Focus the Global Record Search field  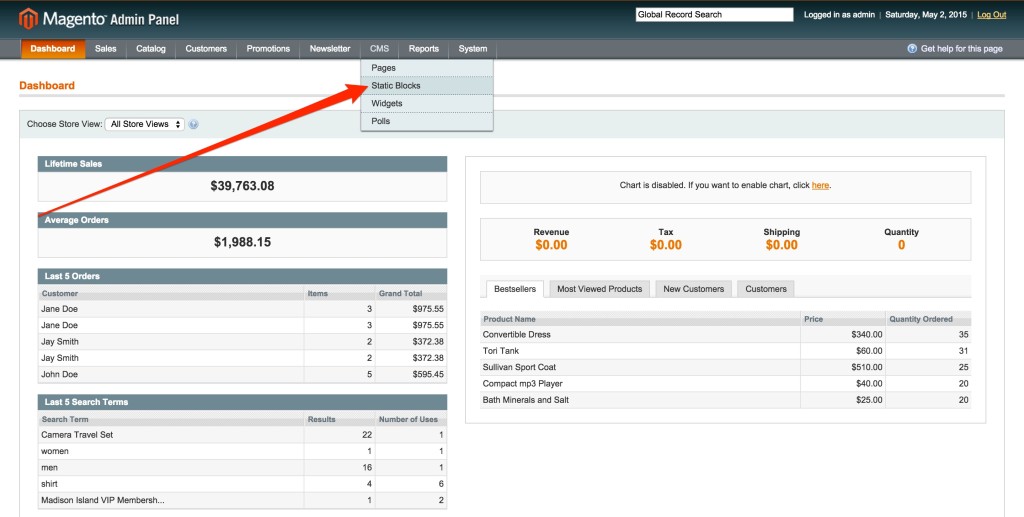click(714, 14)
